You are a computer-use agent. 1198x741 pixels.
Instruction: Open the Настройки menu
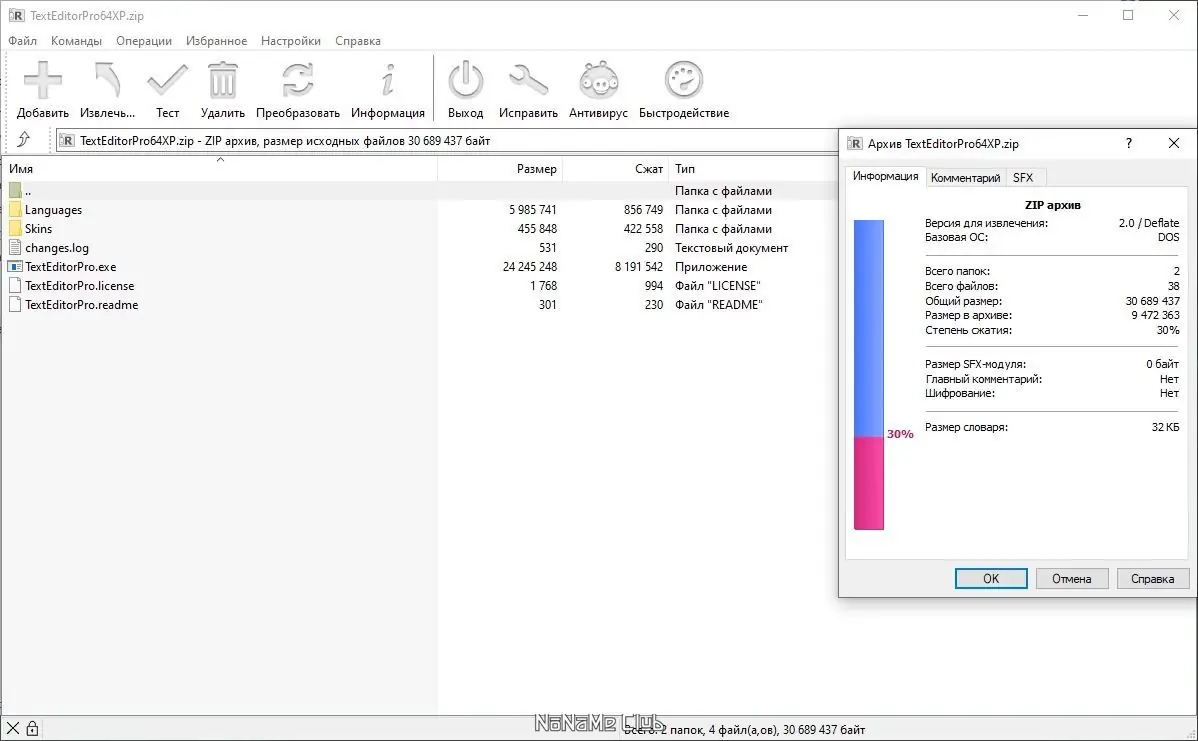point(290,40)
